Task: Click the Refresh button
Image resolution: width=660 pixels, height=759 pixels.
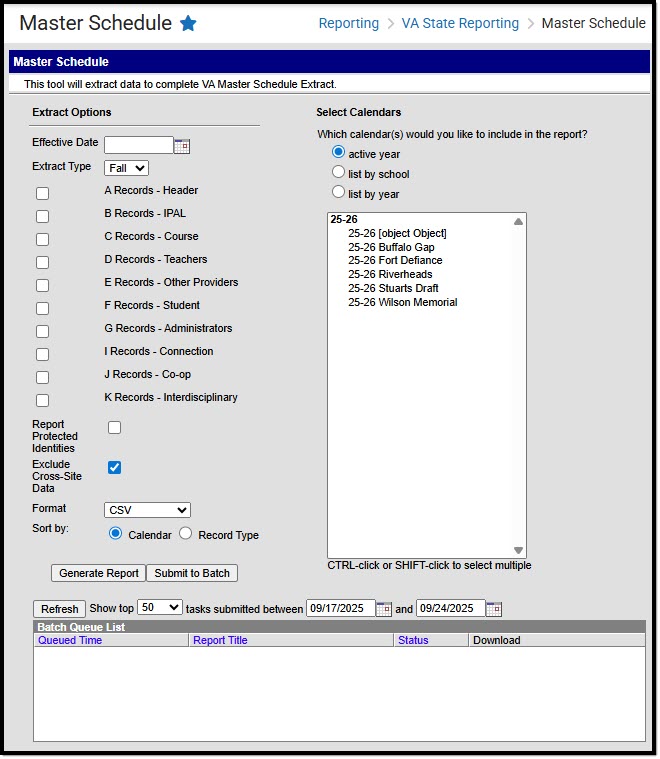Action: coord(60,609)
